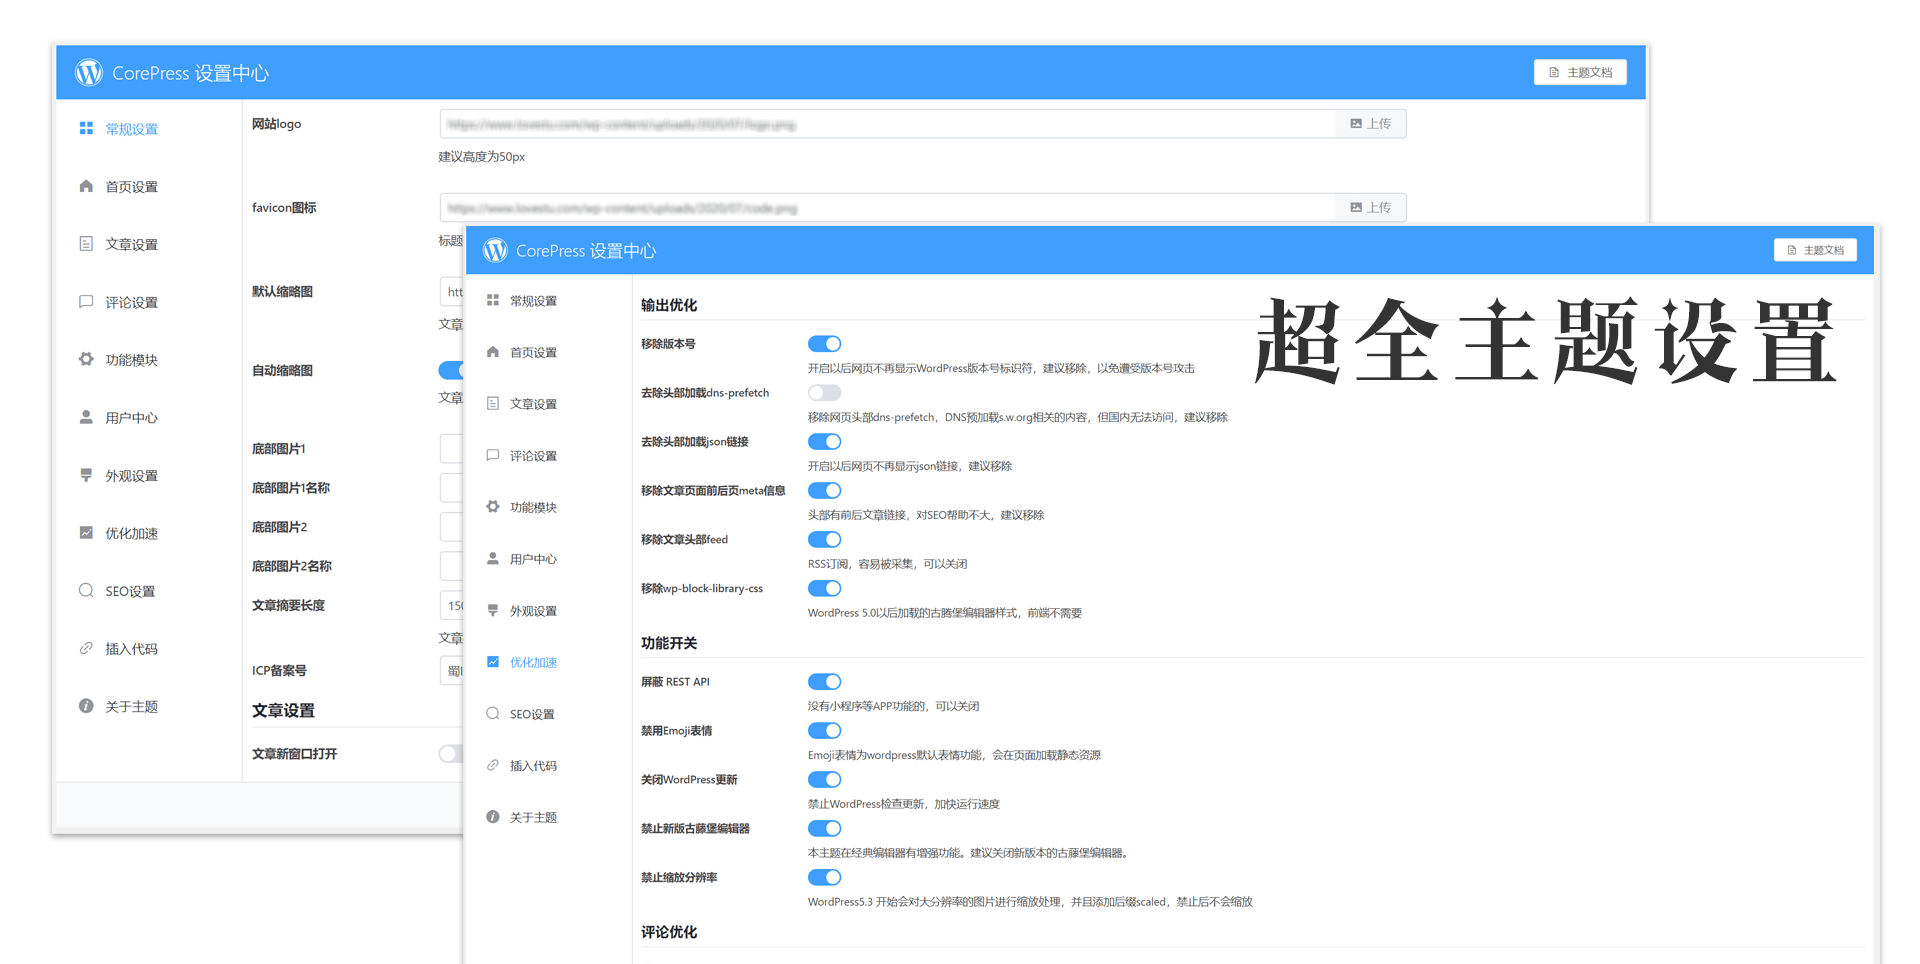Click the ICP备案号 input field
The height and width of the screenshot is (964, 1920).
coord(452,670)
